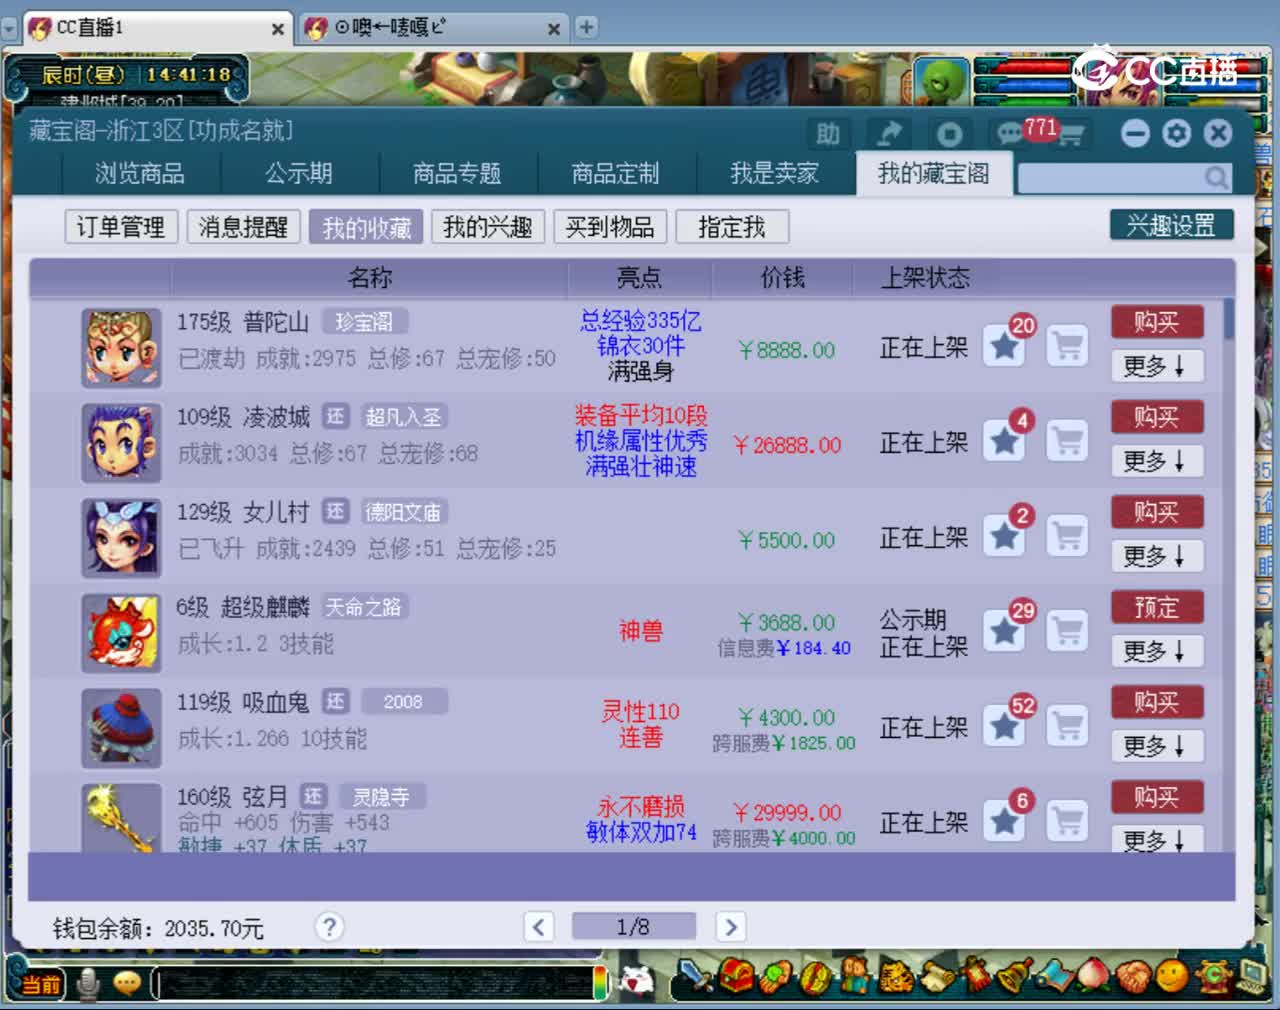Switch to 商品定制 tab

[x=615, y=174]
